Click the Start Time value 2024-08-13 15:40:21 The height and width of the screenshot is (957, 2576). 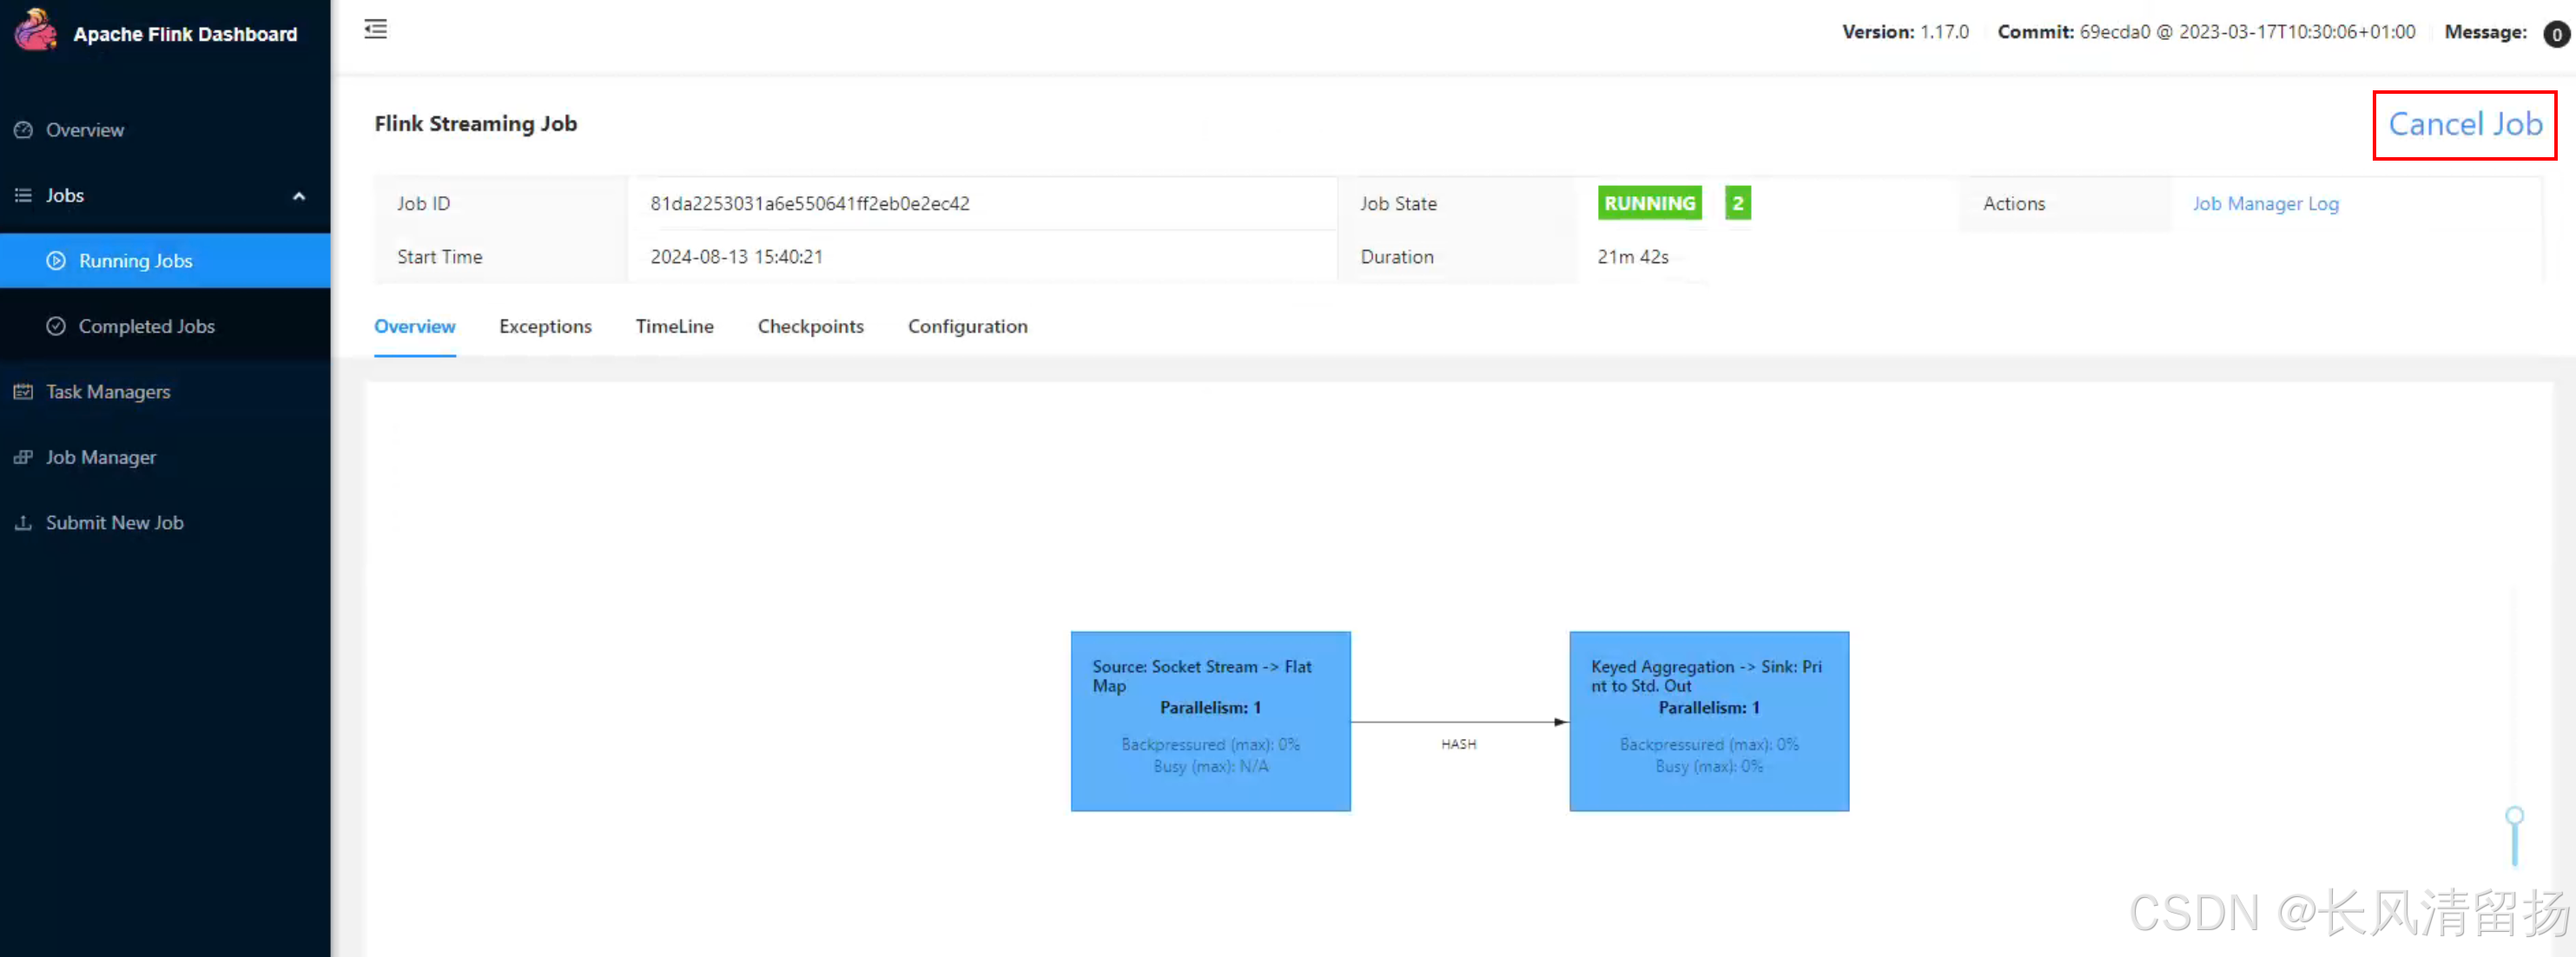coord(737,257)
